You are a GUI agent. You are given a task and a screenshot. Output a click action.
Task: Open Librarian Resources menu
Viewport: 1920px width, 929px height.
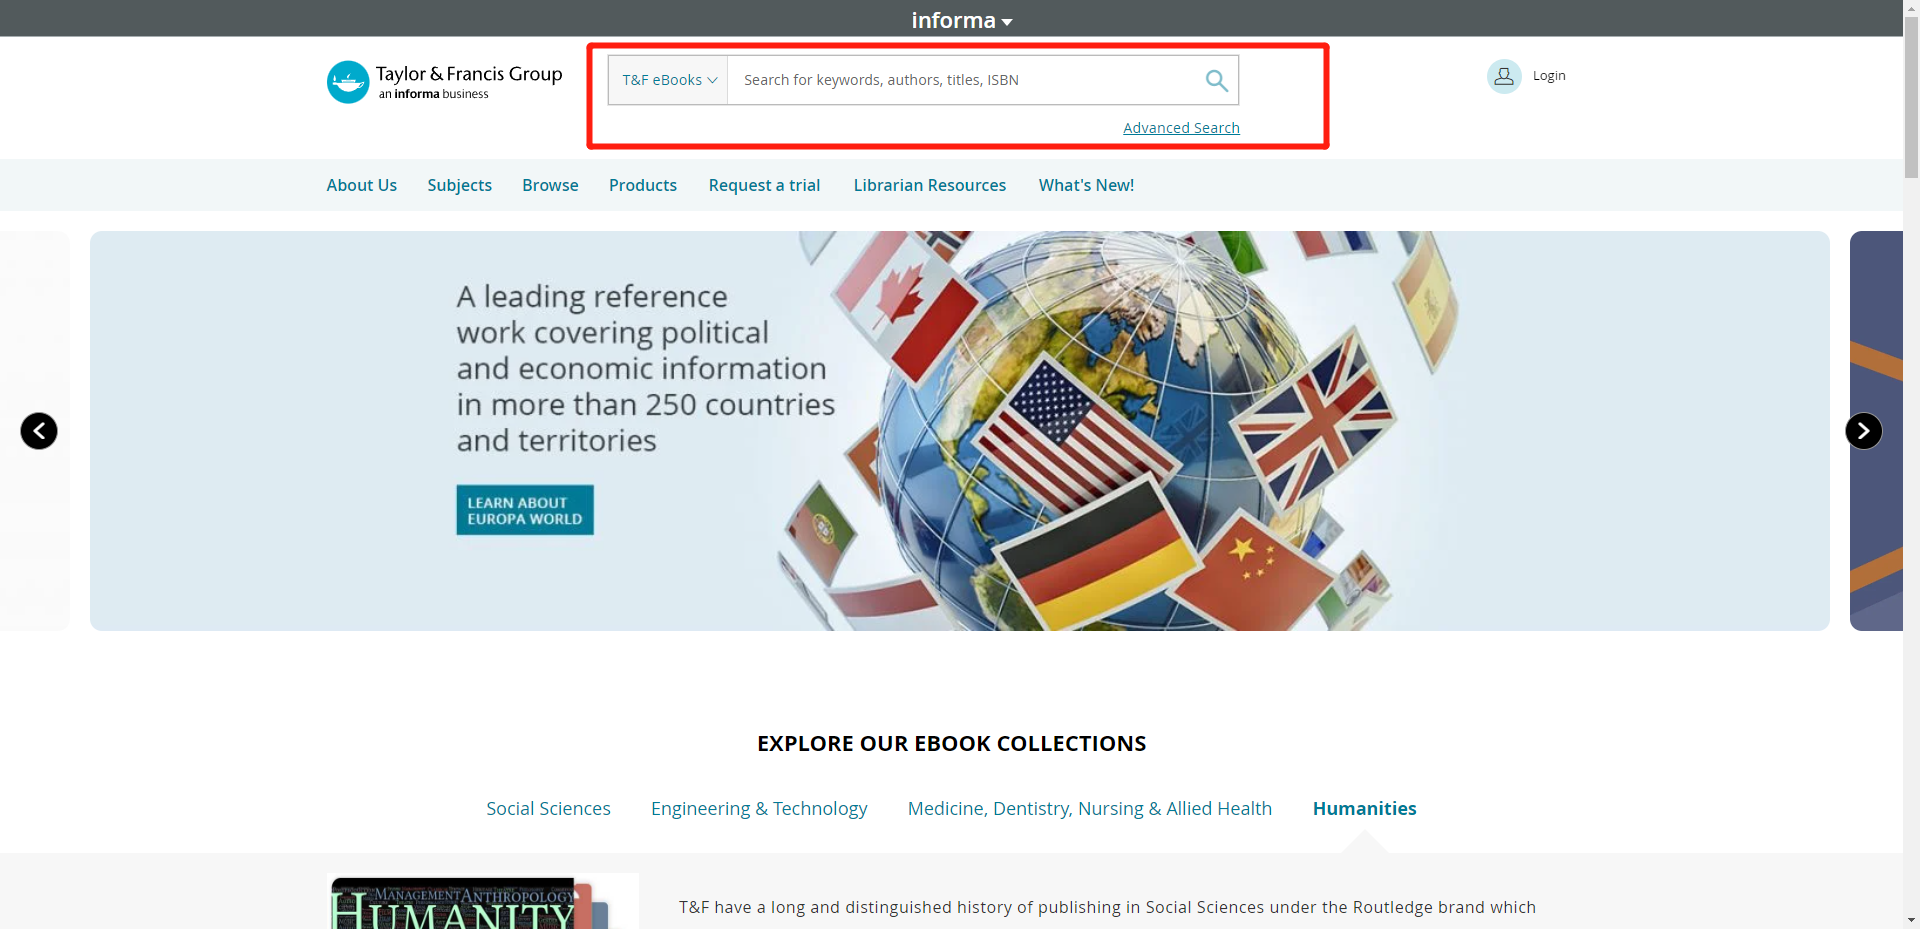click(930, 185)
